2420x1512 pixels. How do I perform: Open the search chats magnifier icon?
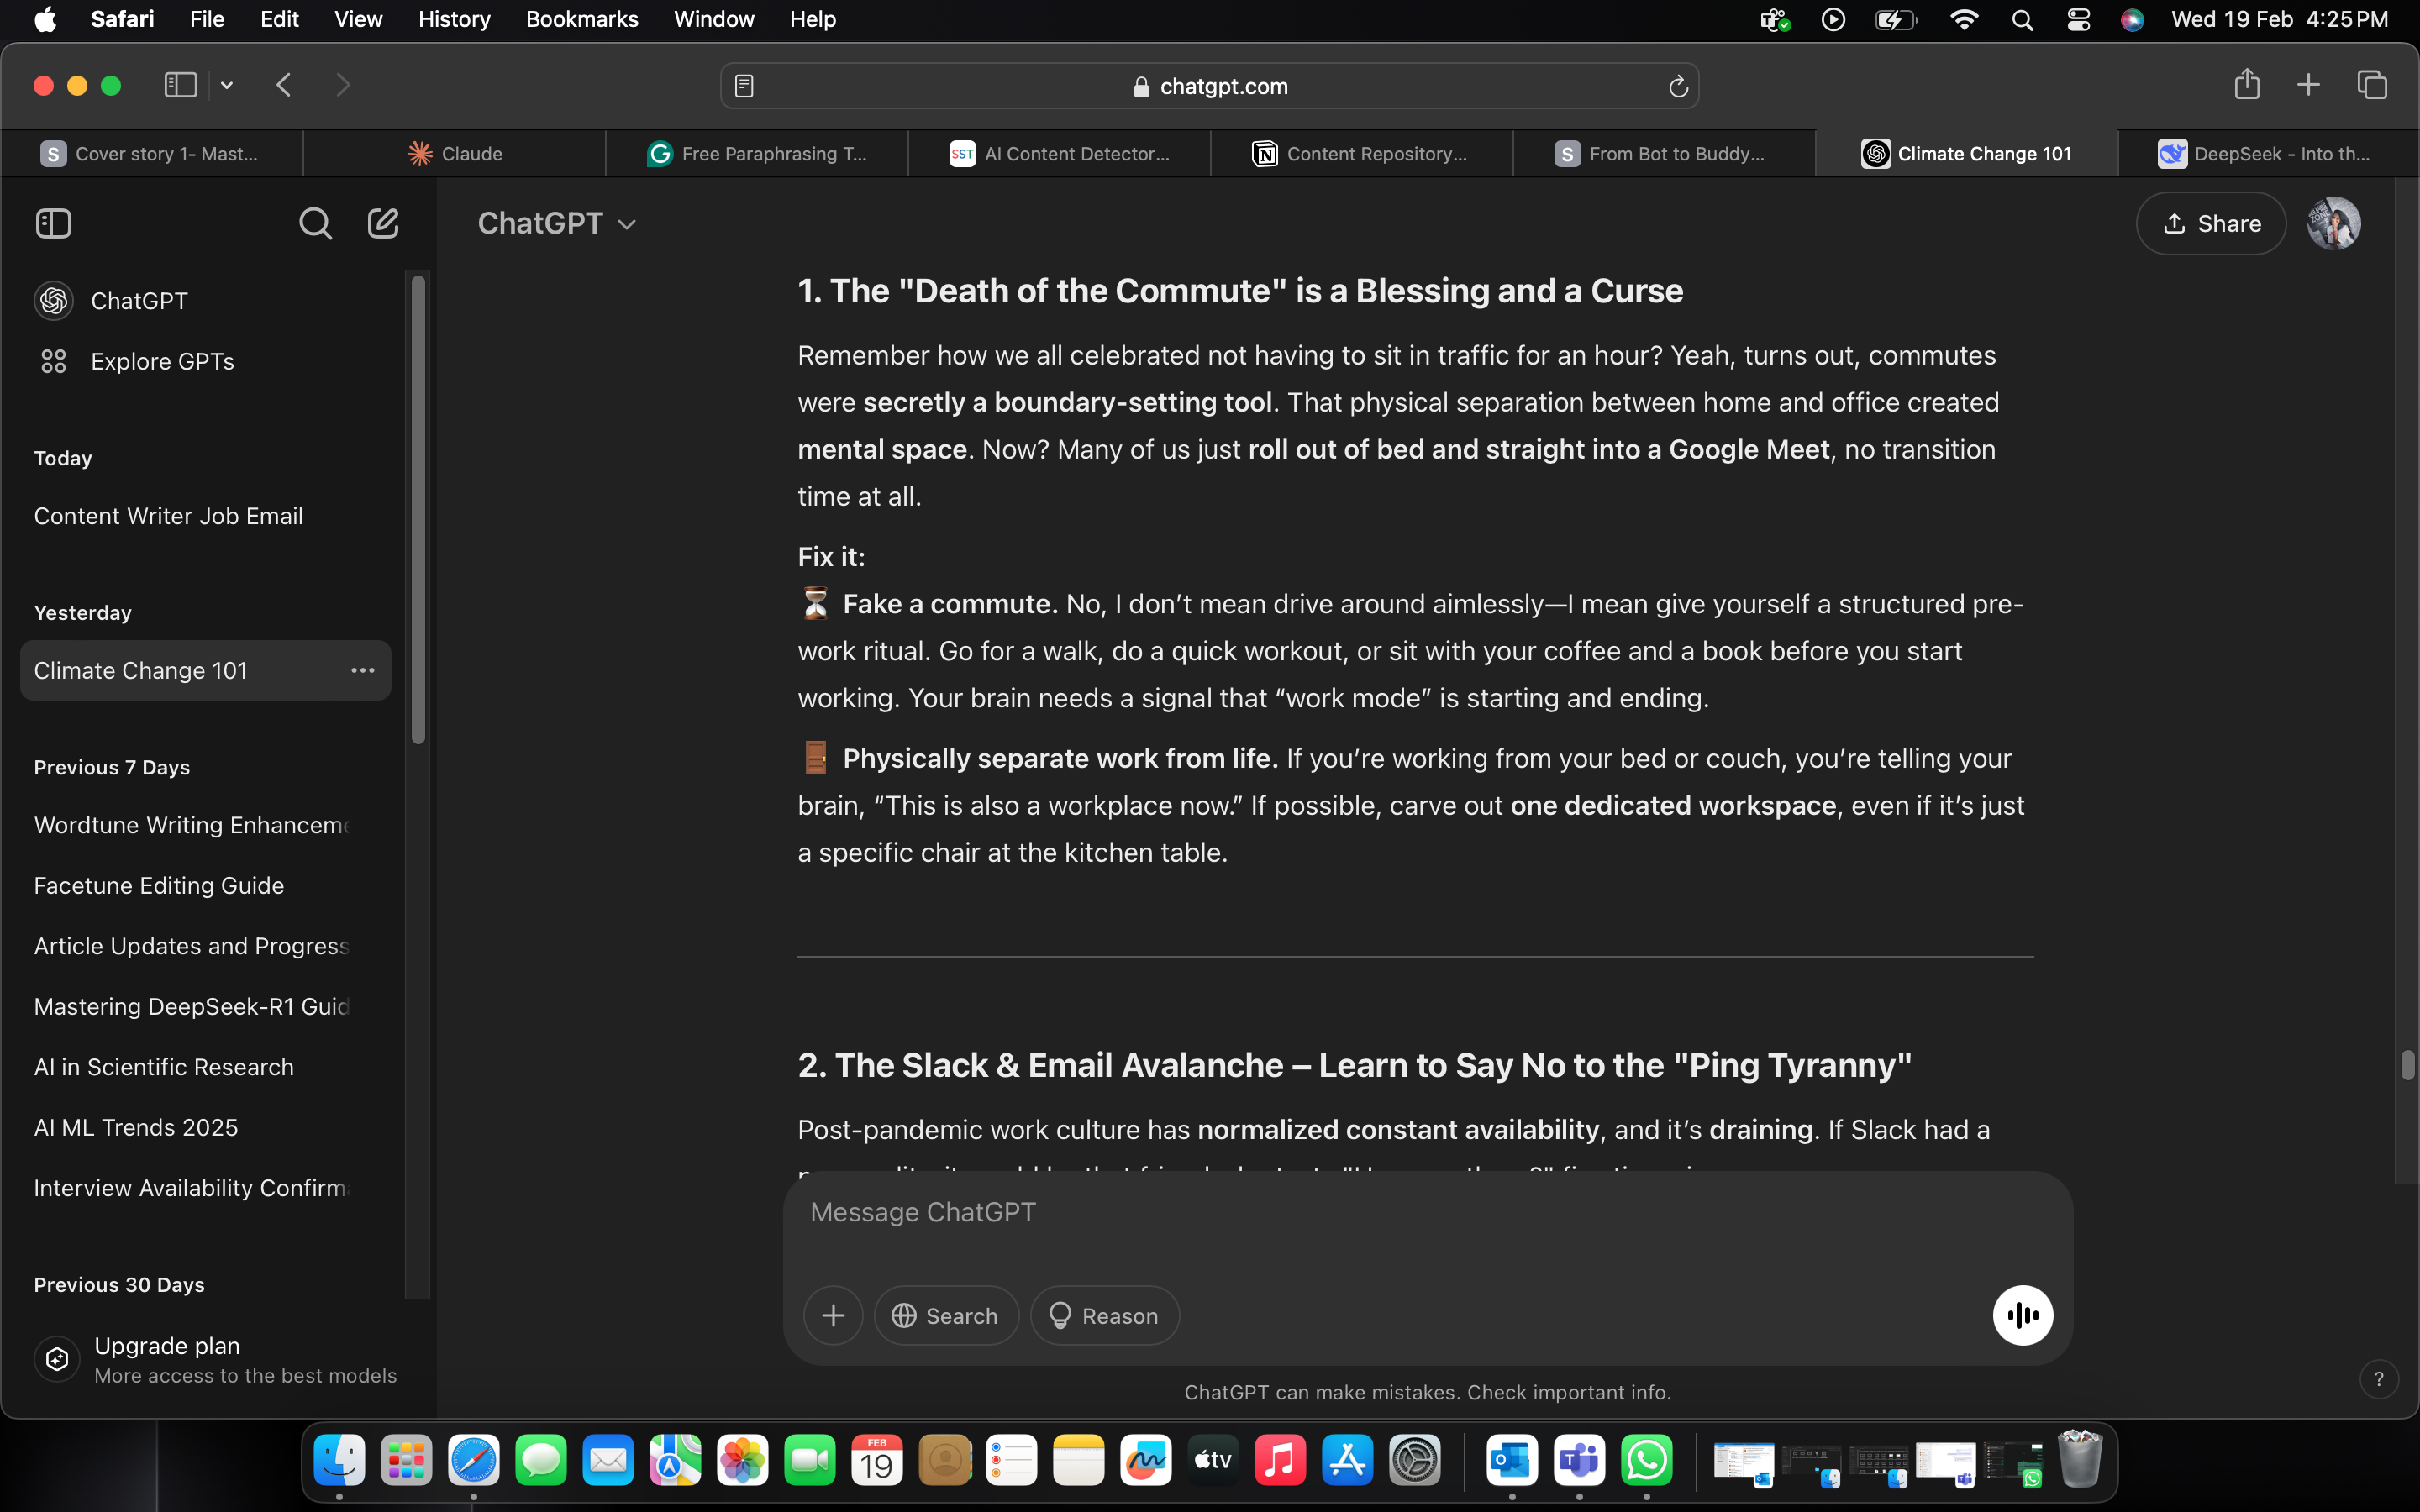coord(315,223)
